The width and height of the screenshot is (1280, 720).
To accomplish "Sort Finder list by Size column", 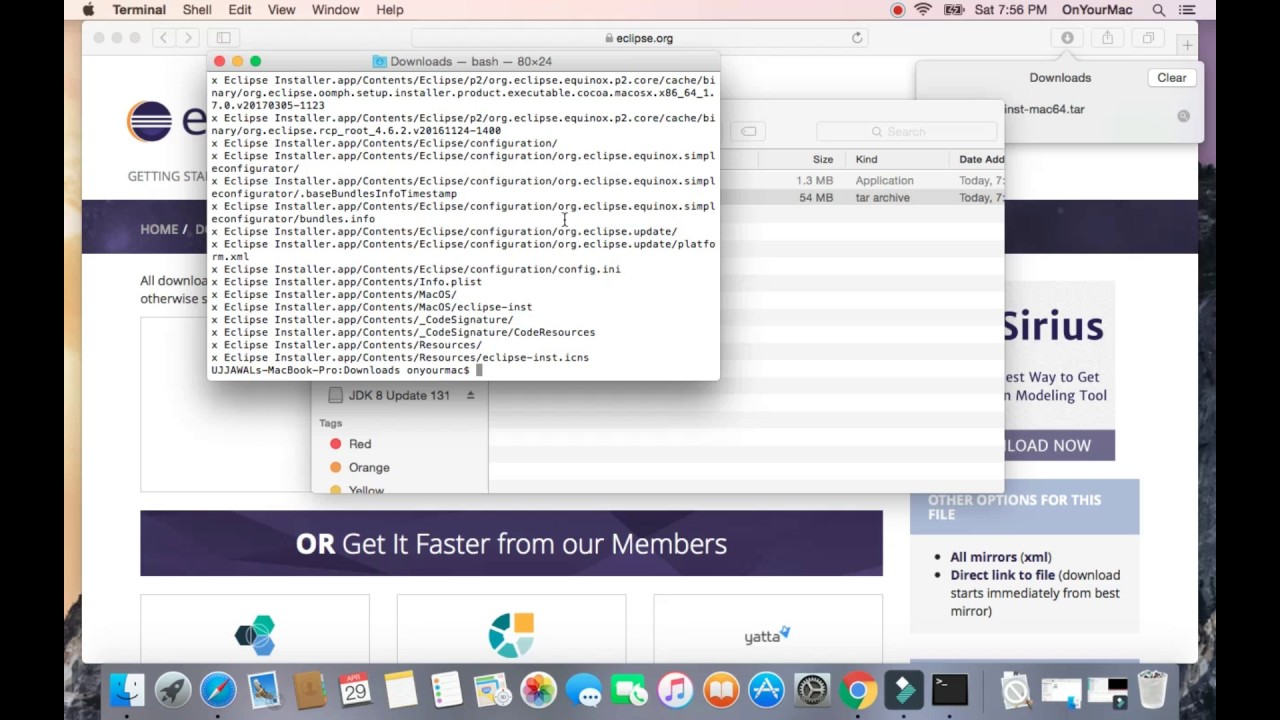I will pyautogui.click(x=823, y=159).
